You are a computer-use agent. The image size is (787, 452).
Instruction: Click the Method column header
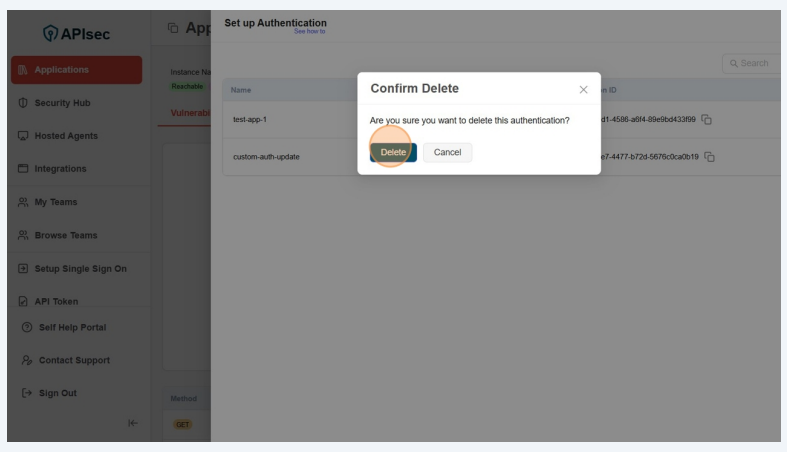click(x=184, y=399)
